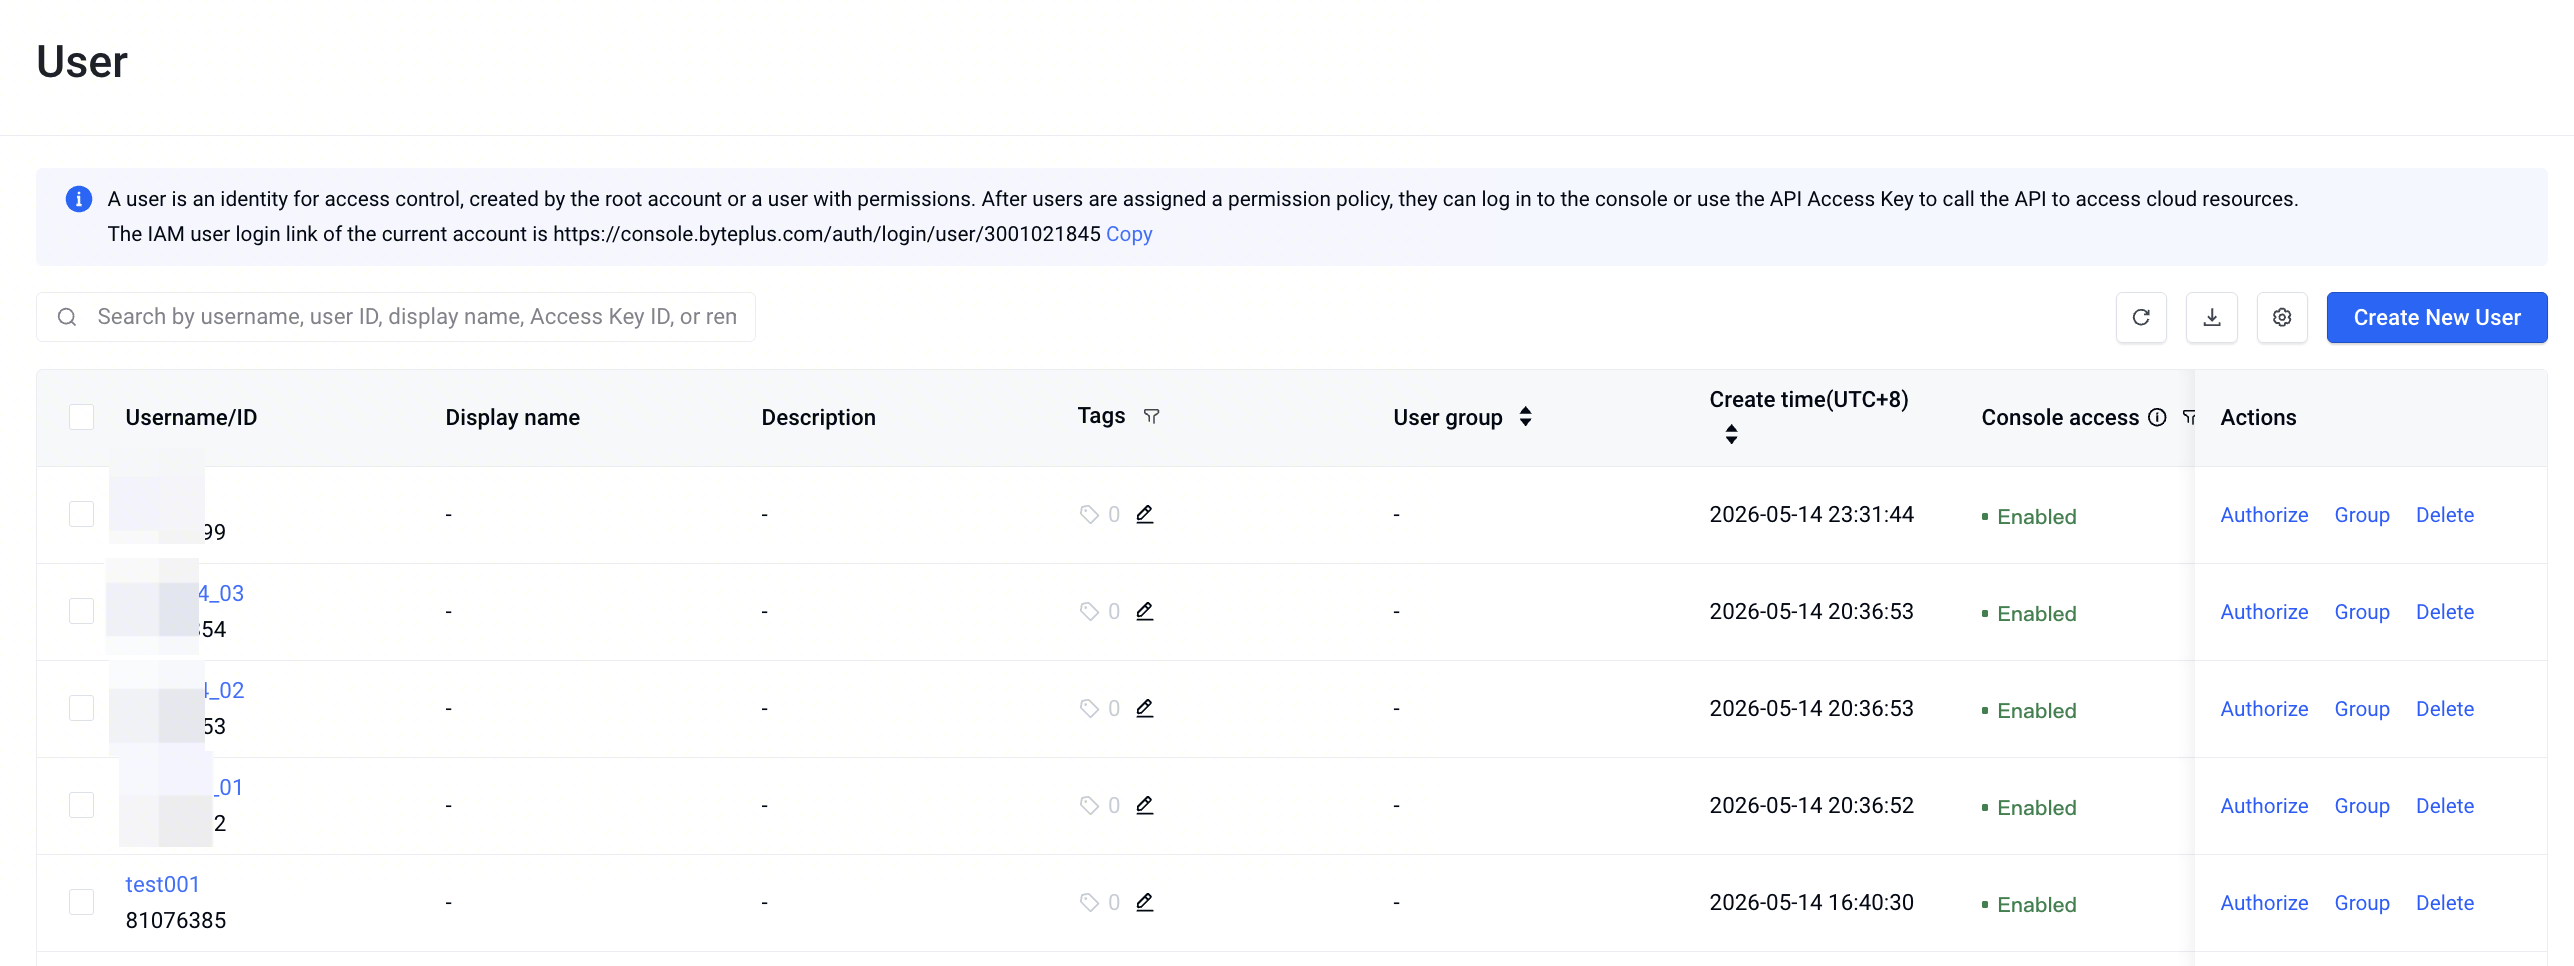The image size is (2574, 966).
Task: Click the create time 2026-05-14 20:36:52
Action: pyautogui.click(x=1811, y=805)
